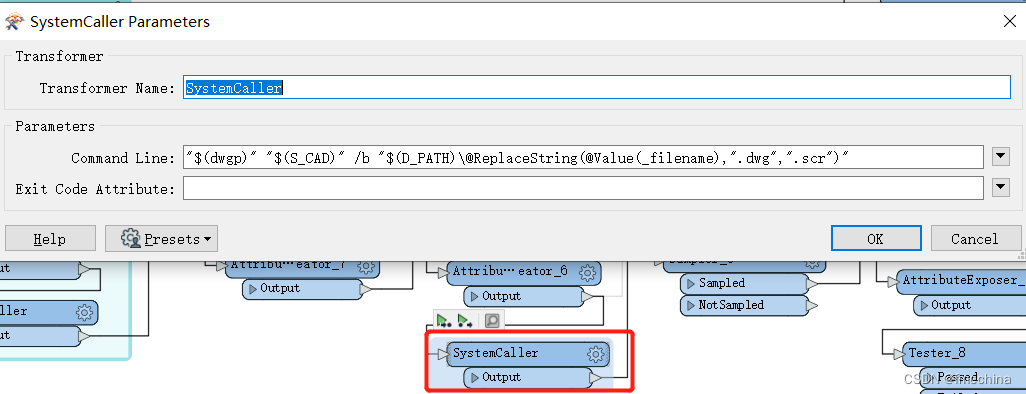The height and width of the screenshot is (394, 1026).
Task: Expand Attribu…eator_7 Output port triangle
Action: [x=253, y=289]
